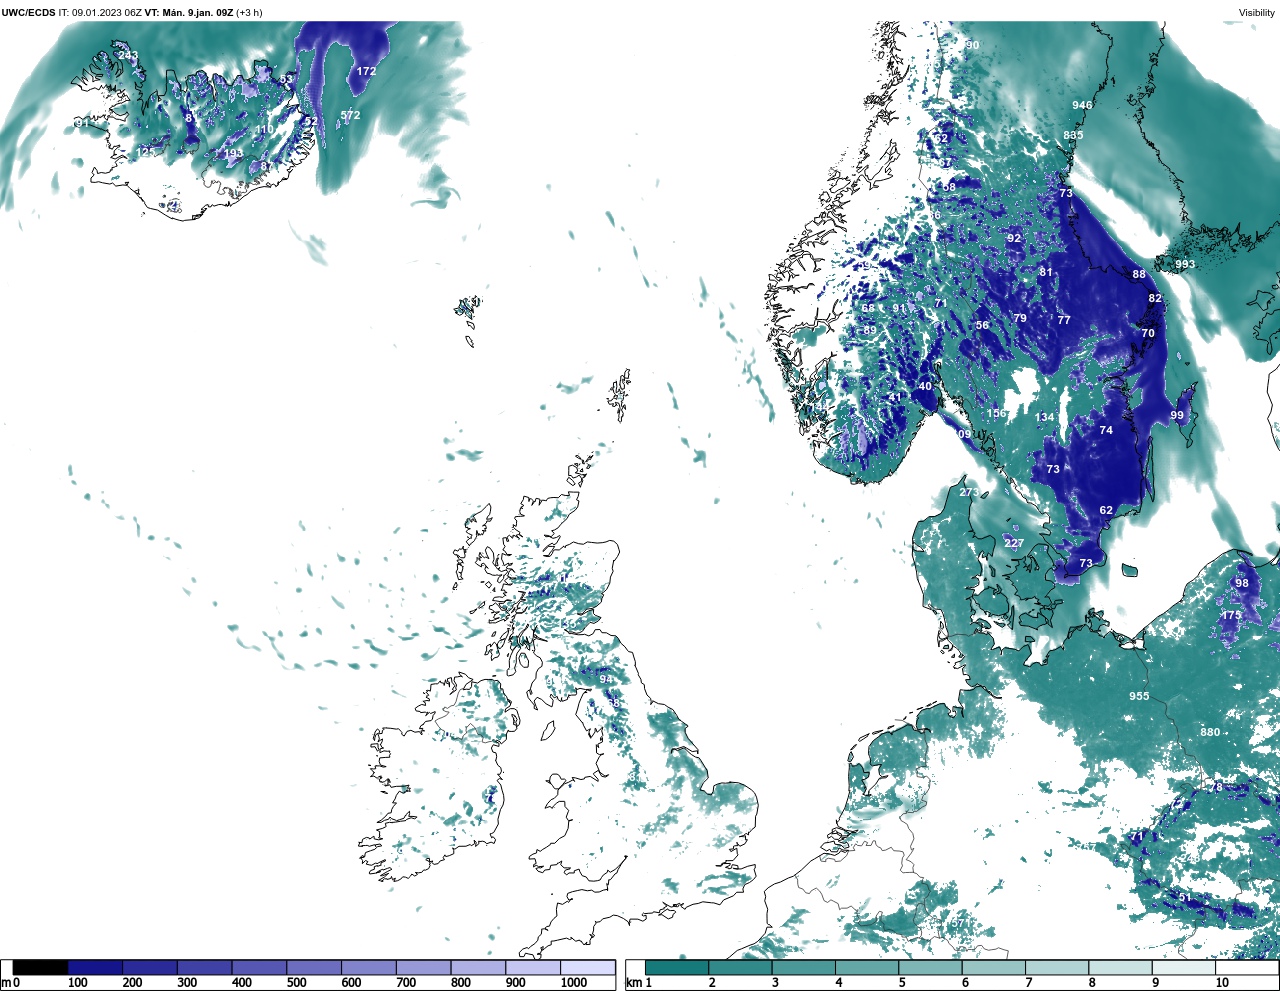This screenshot has width=1280, height=991.
Task: Click the 'Mán. 9.jan. 09Z' valid time
Action: click(x=197, y=13)
